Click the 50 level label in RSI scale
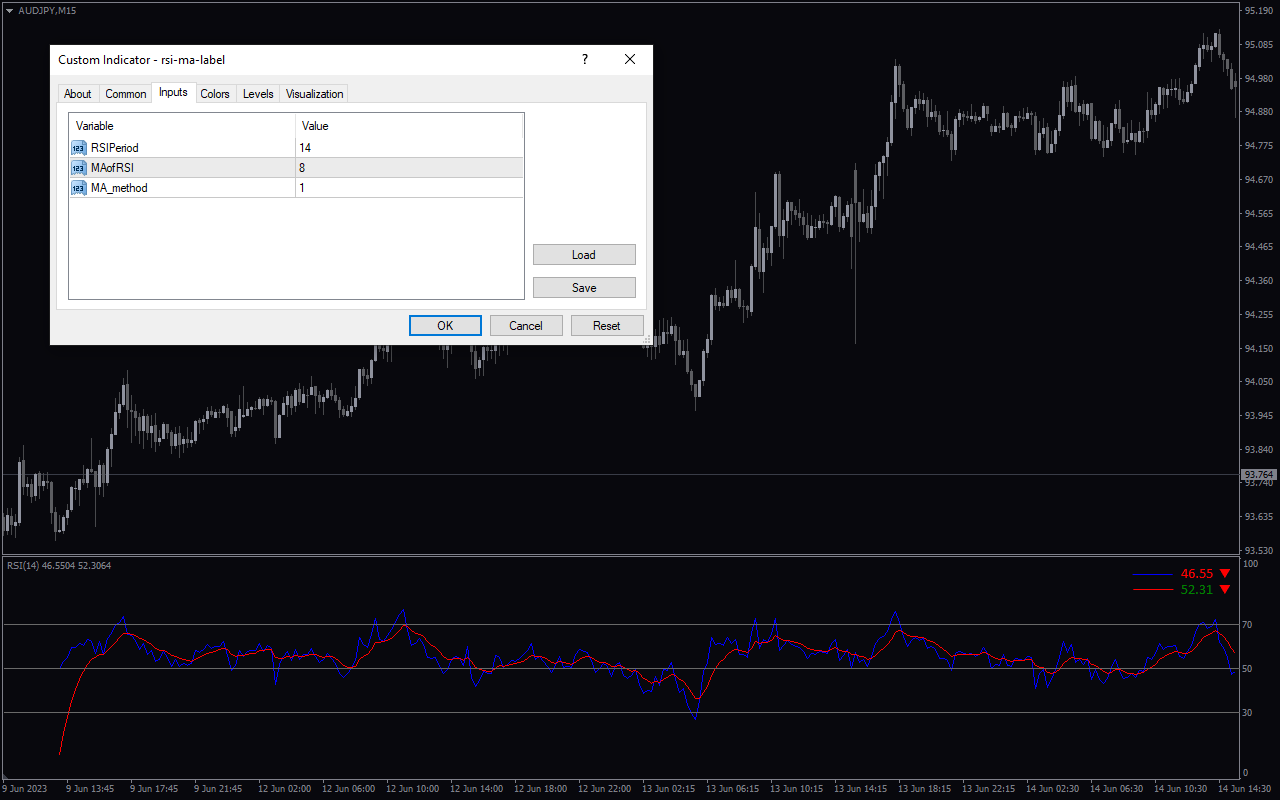Viewport: 1280px width, 800px height. (x=1248, y=669)
